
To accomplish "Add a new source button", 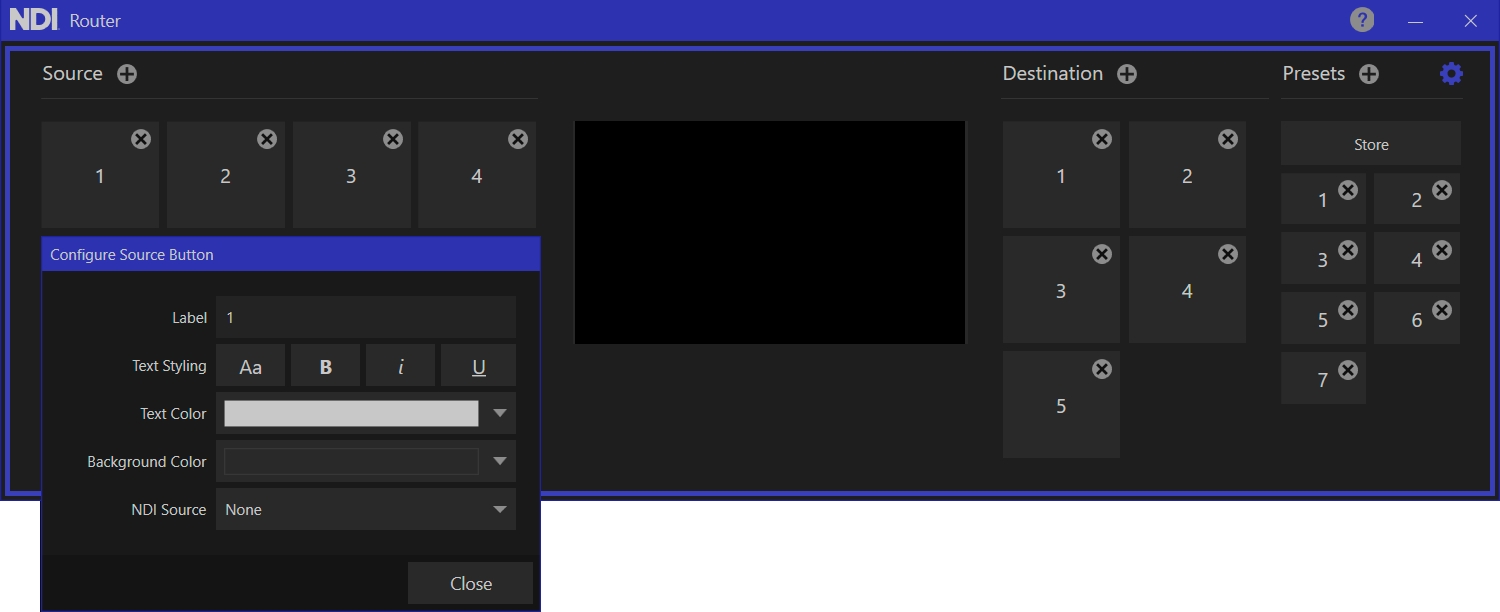I will tap(127, 74).
